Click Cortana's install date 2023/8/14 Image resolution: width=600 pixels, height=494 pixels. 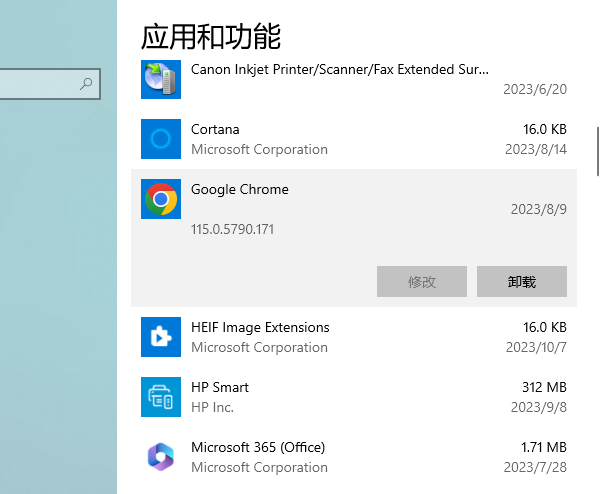[x=536, y=149]
